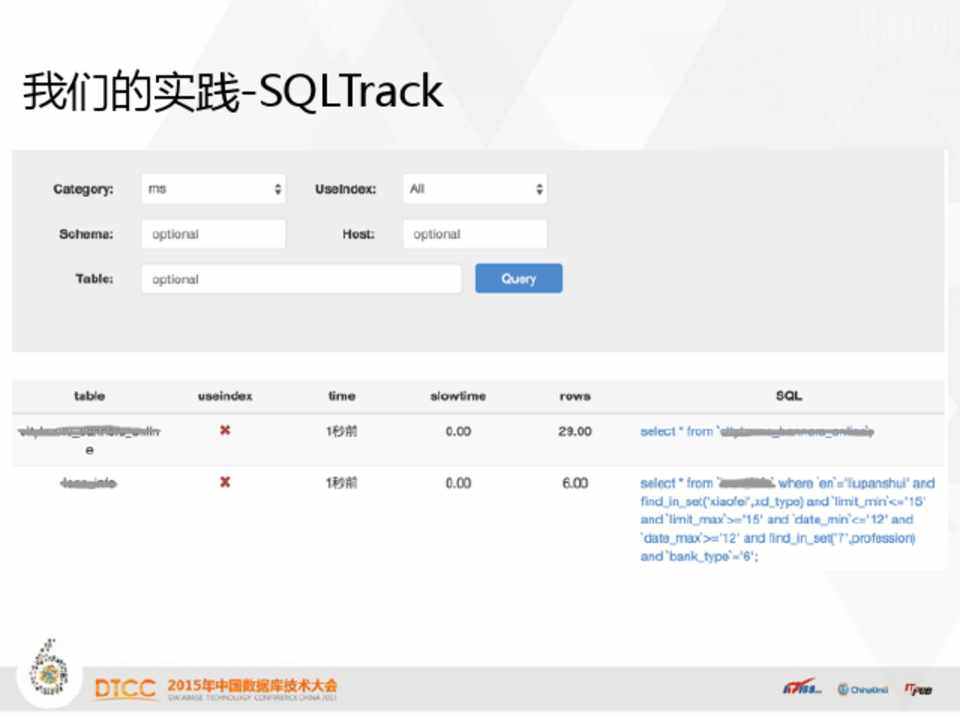Sort by the time column header

(x=341, y=396)
